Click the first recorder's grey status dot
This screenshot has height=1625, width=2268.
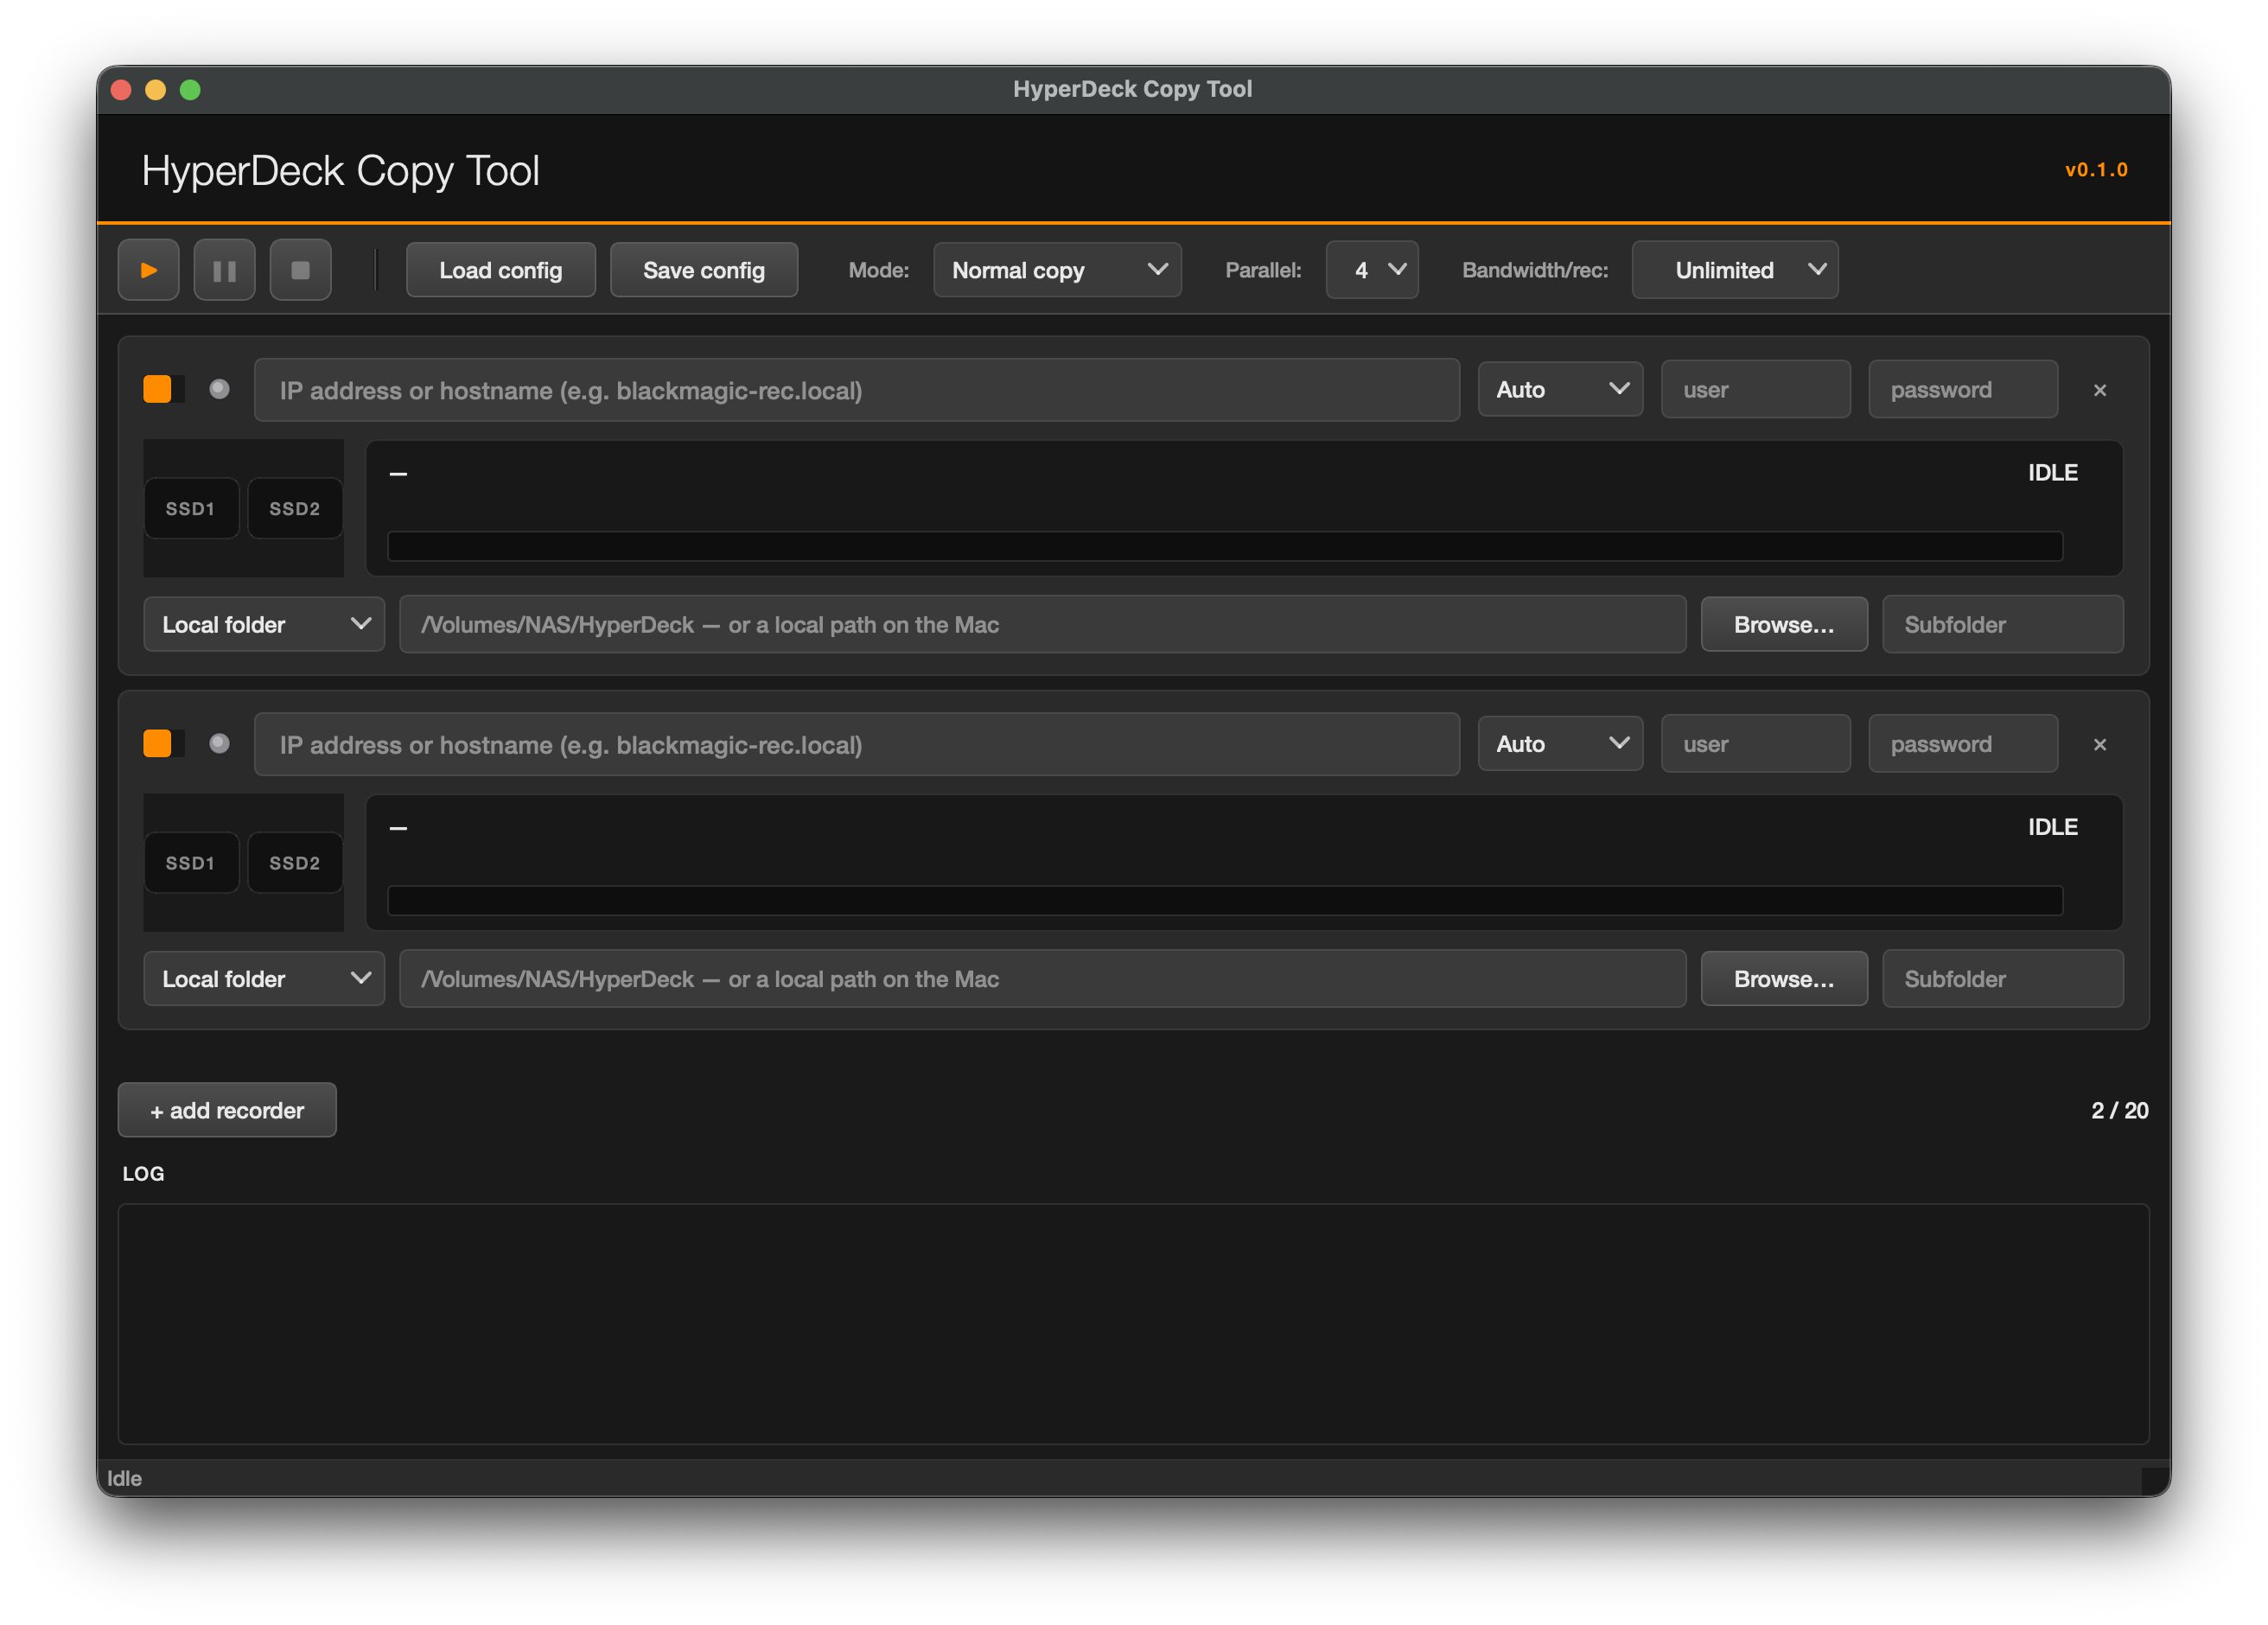click(219, 389)
